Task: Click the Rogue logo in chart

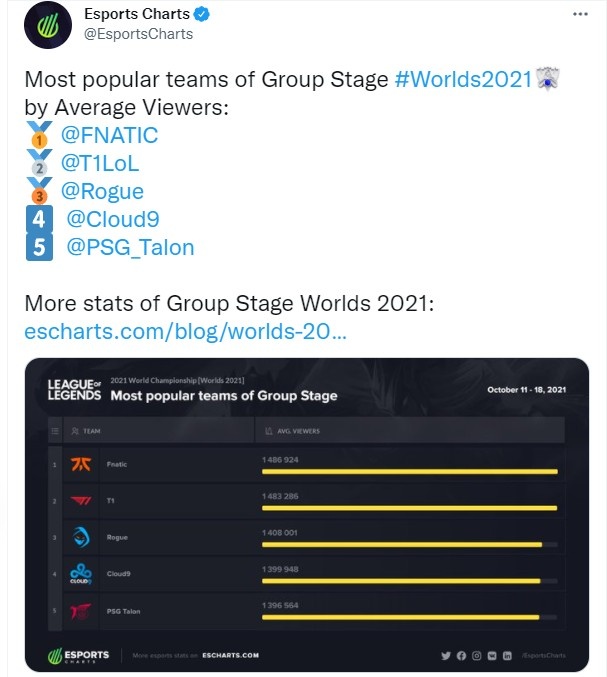Action: coord(81,538)
